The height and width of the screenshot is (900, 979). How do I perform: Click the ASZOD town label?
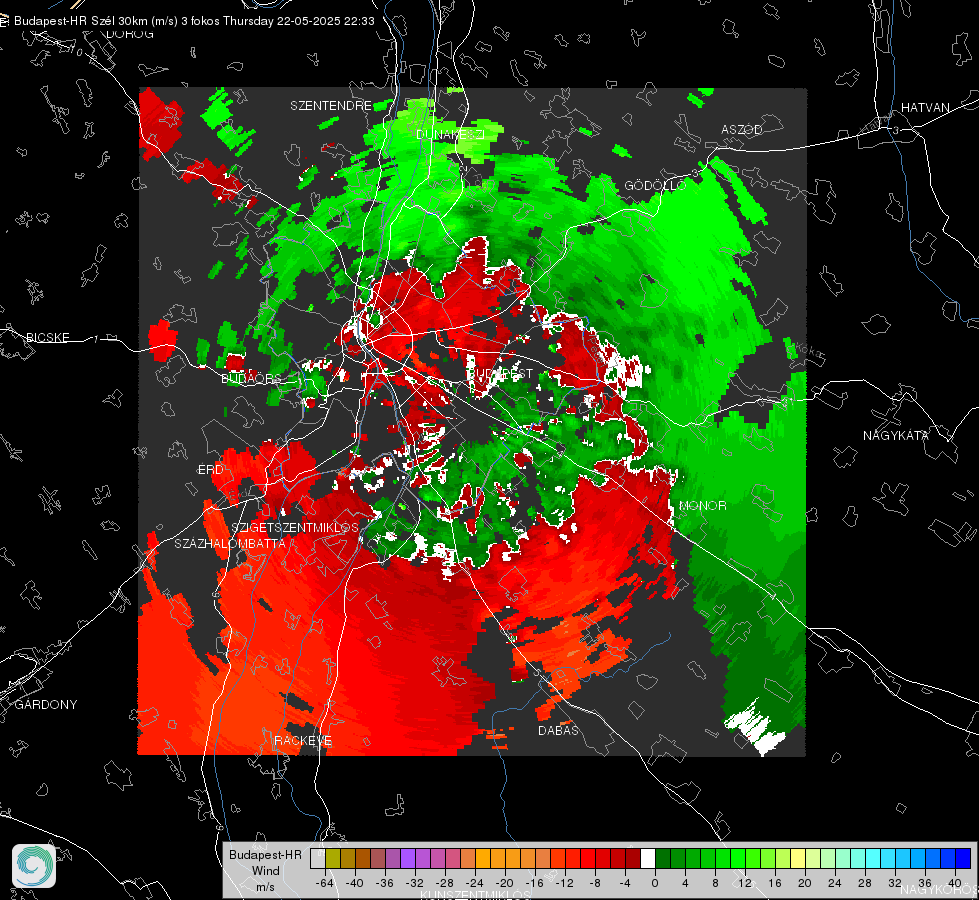(x=742, y=129)
